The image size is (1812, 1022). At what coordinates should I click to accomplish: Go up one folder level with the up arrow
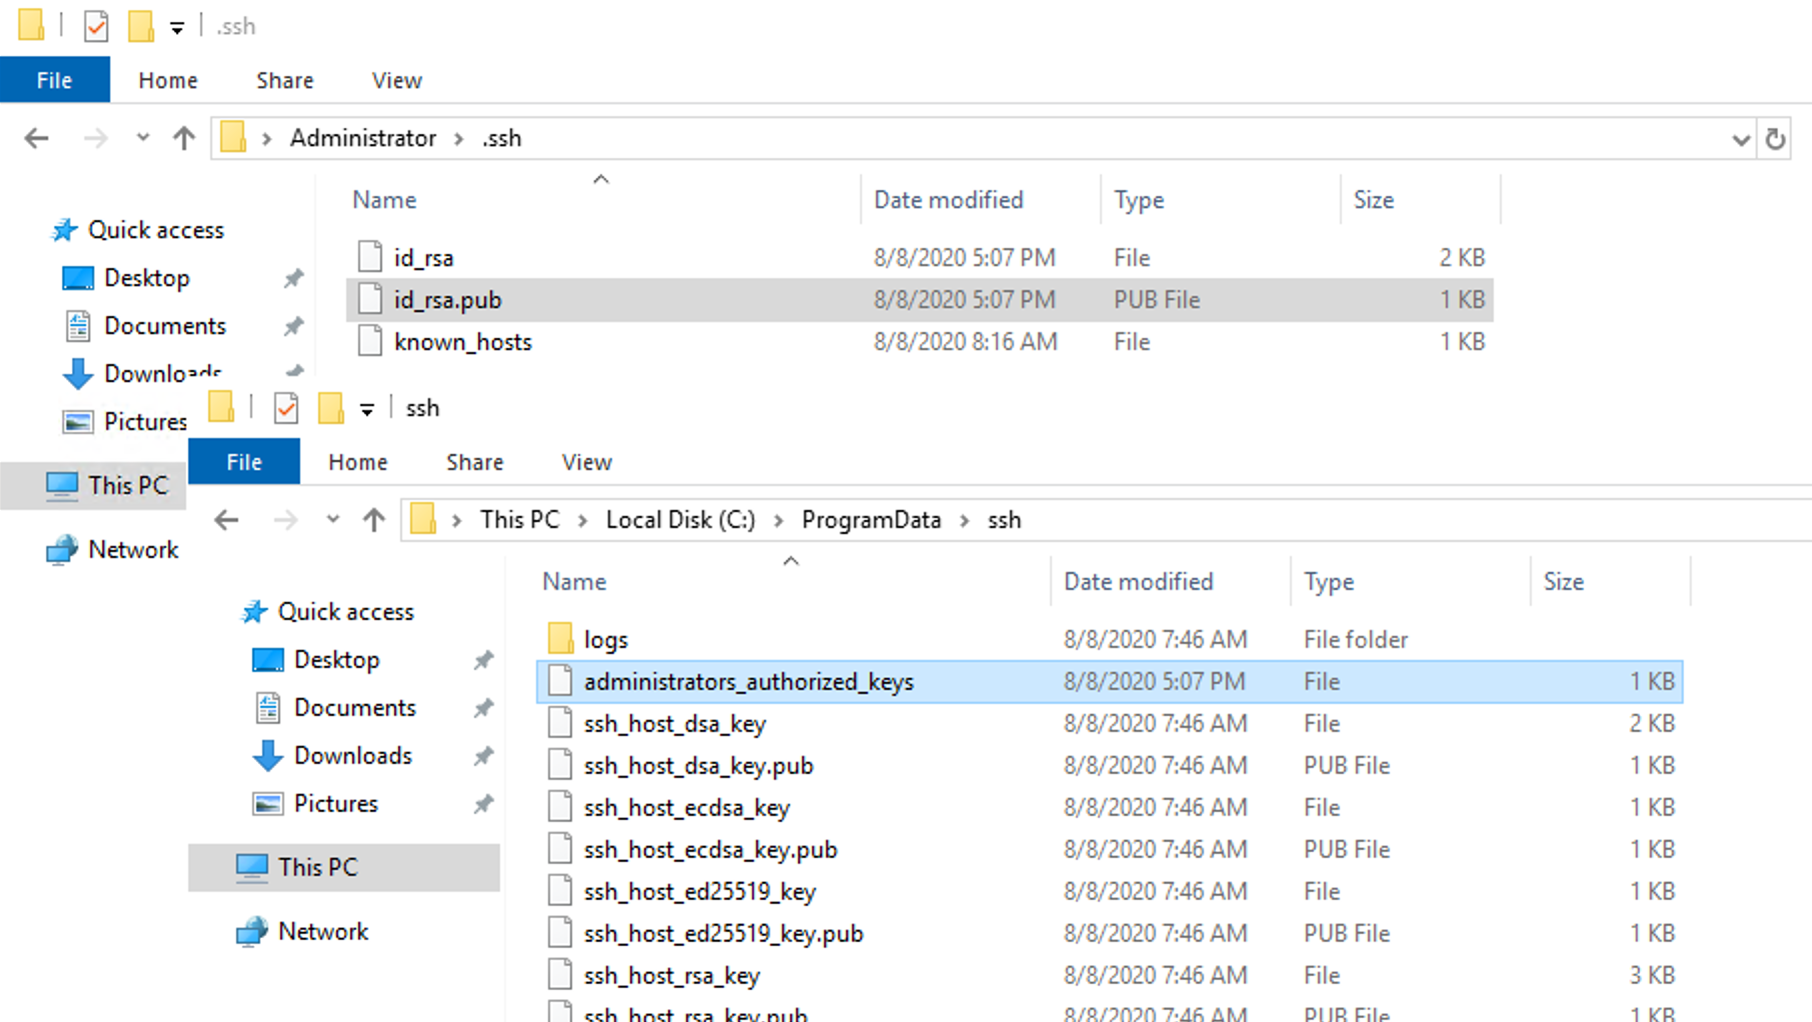click(x=184, y=138)
